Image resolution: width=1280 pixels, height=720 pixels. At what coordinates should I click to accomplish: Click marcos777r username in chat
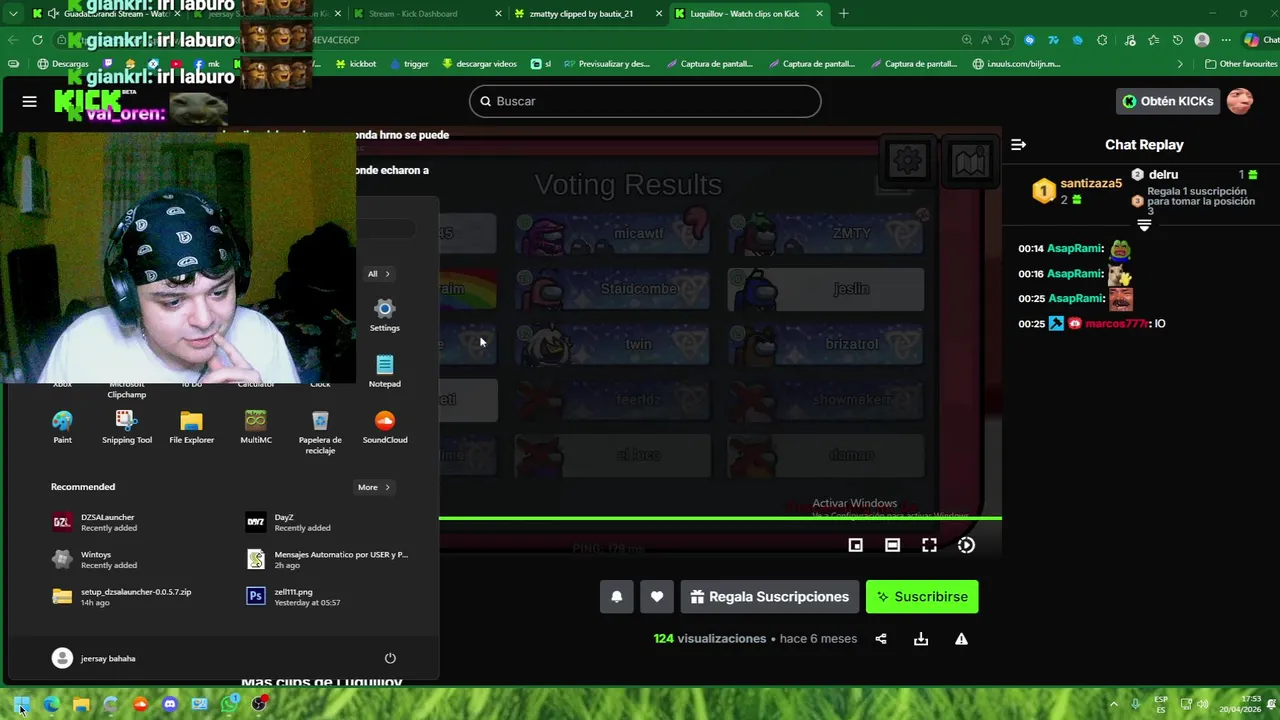coord(1117,324)
